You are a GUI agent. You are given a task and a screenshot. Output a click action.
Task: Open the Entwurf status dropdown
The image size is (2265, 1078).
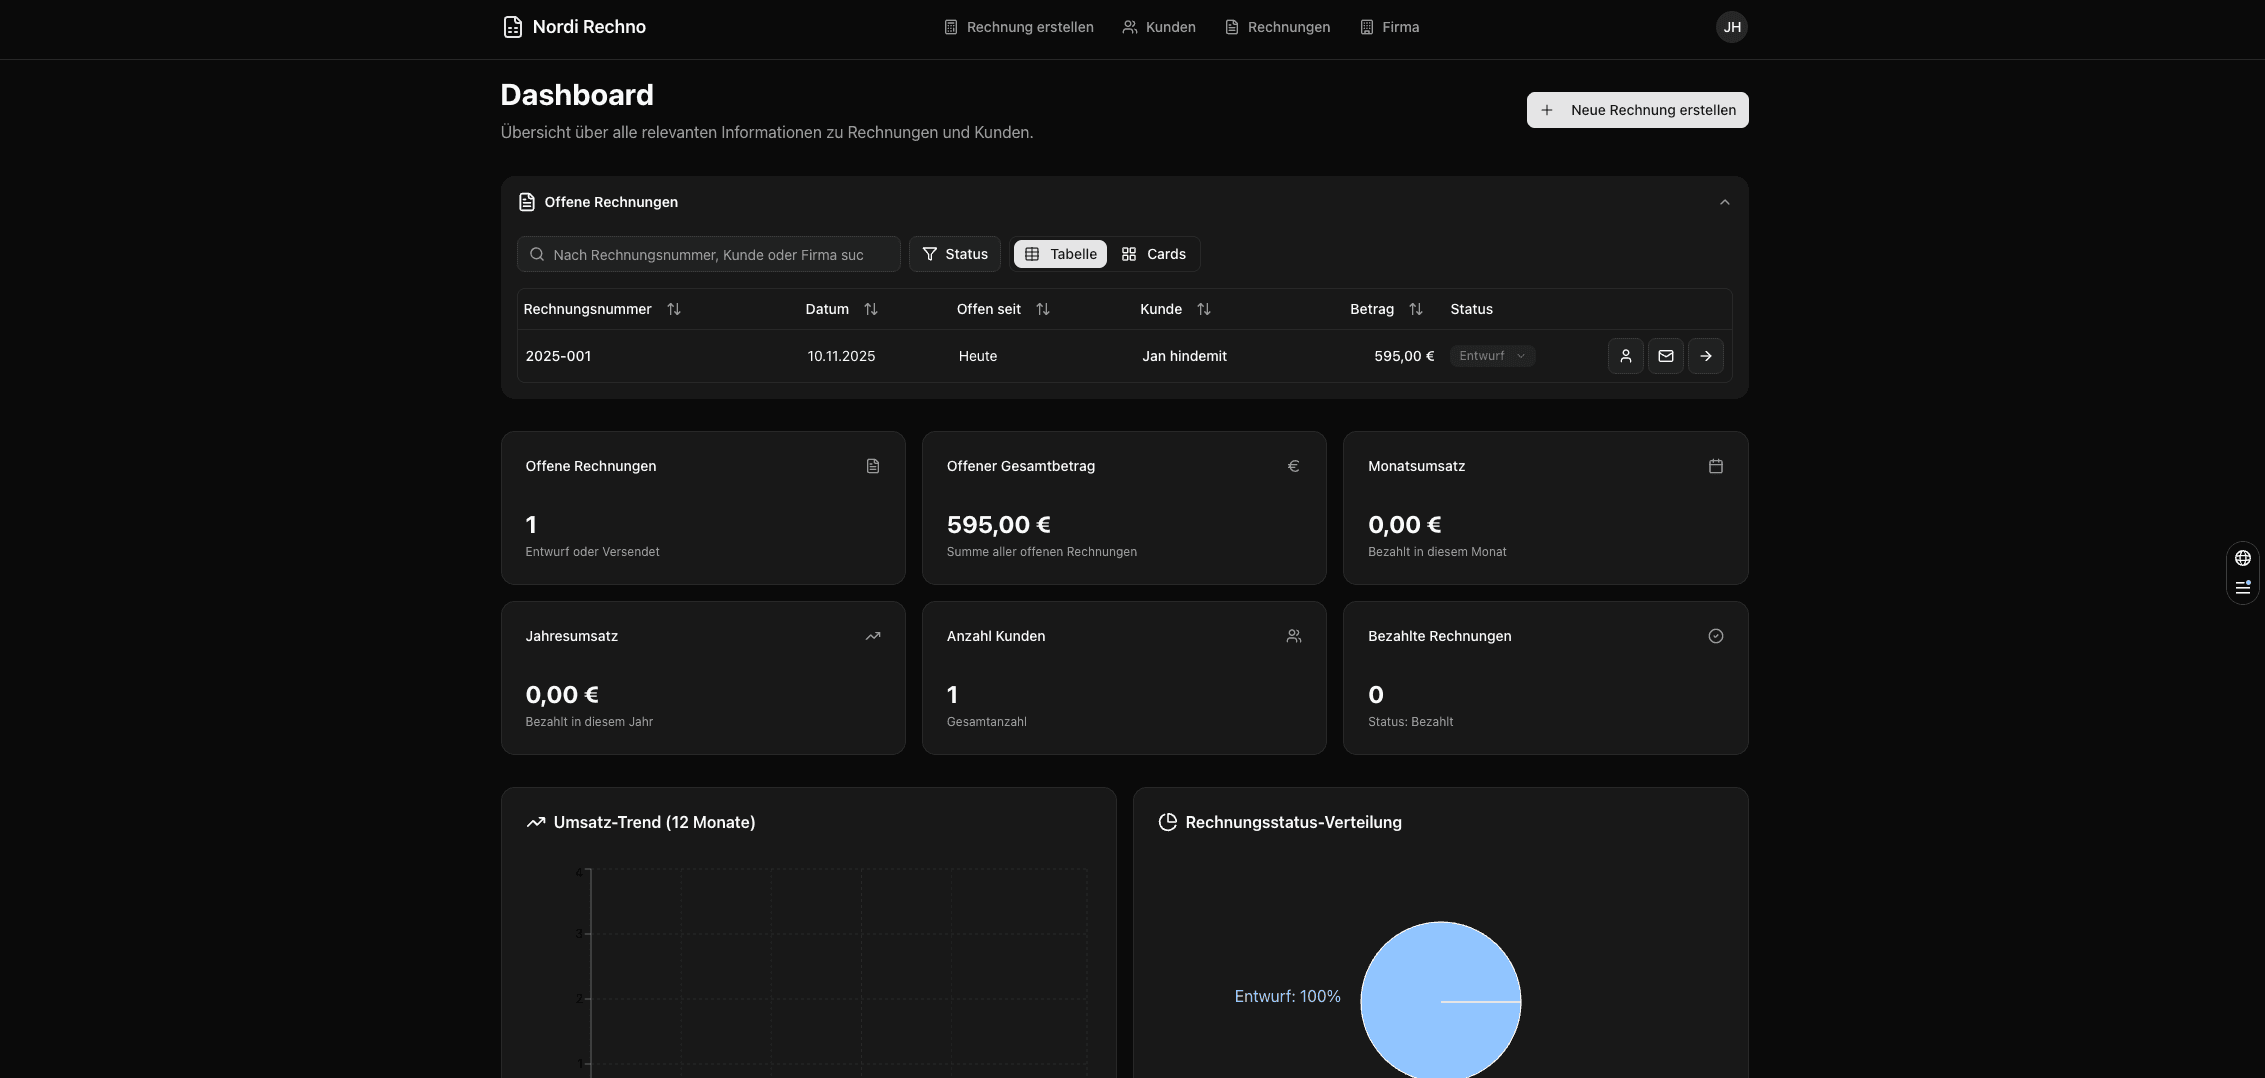coord(1492,356)
